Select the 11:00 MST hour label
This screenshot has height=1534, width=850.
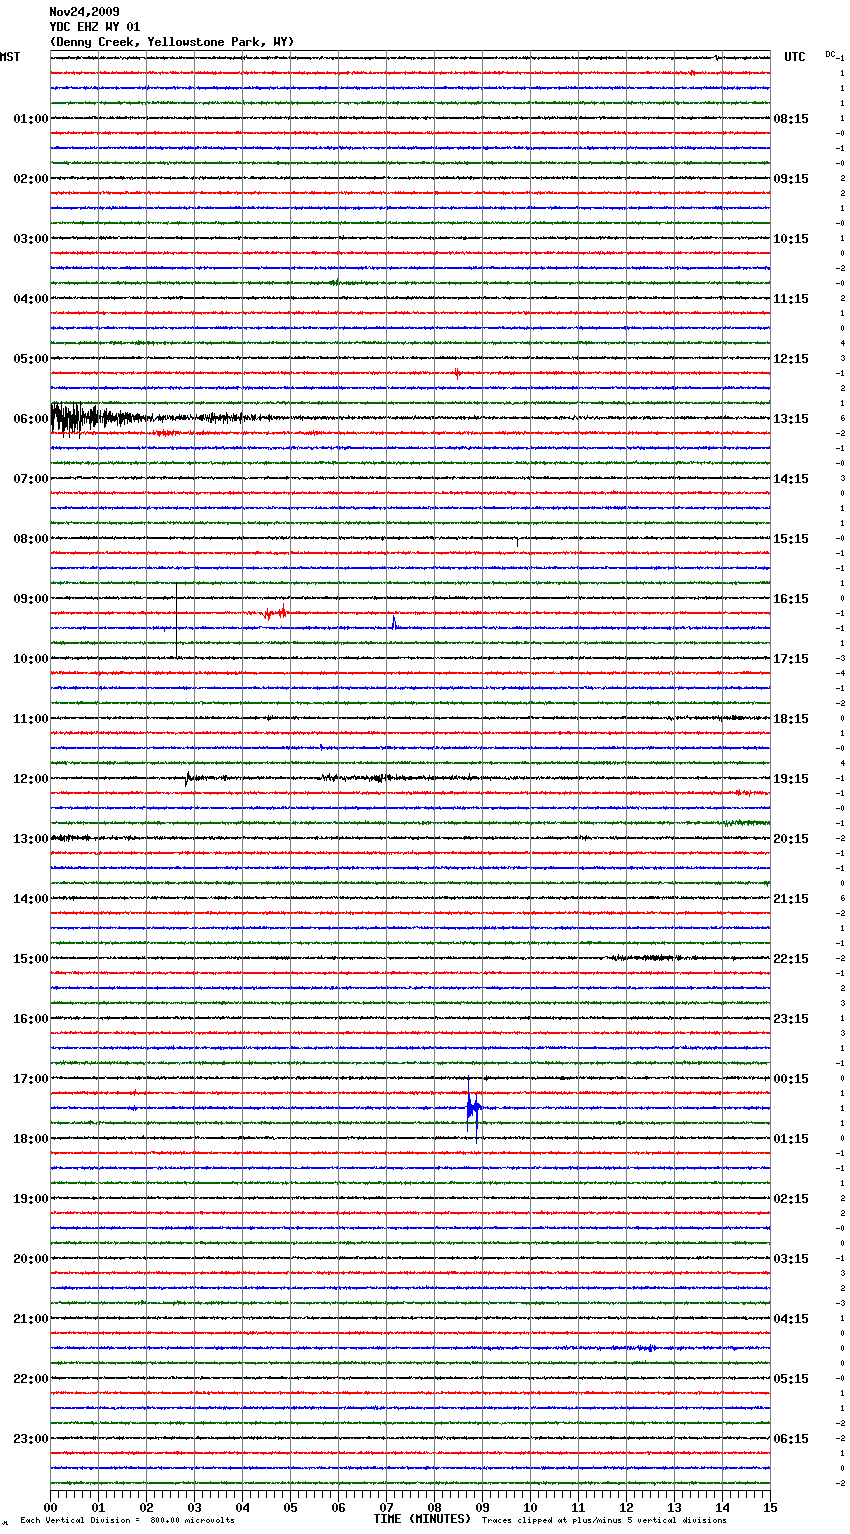coord(31,719)
